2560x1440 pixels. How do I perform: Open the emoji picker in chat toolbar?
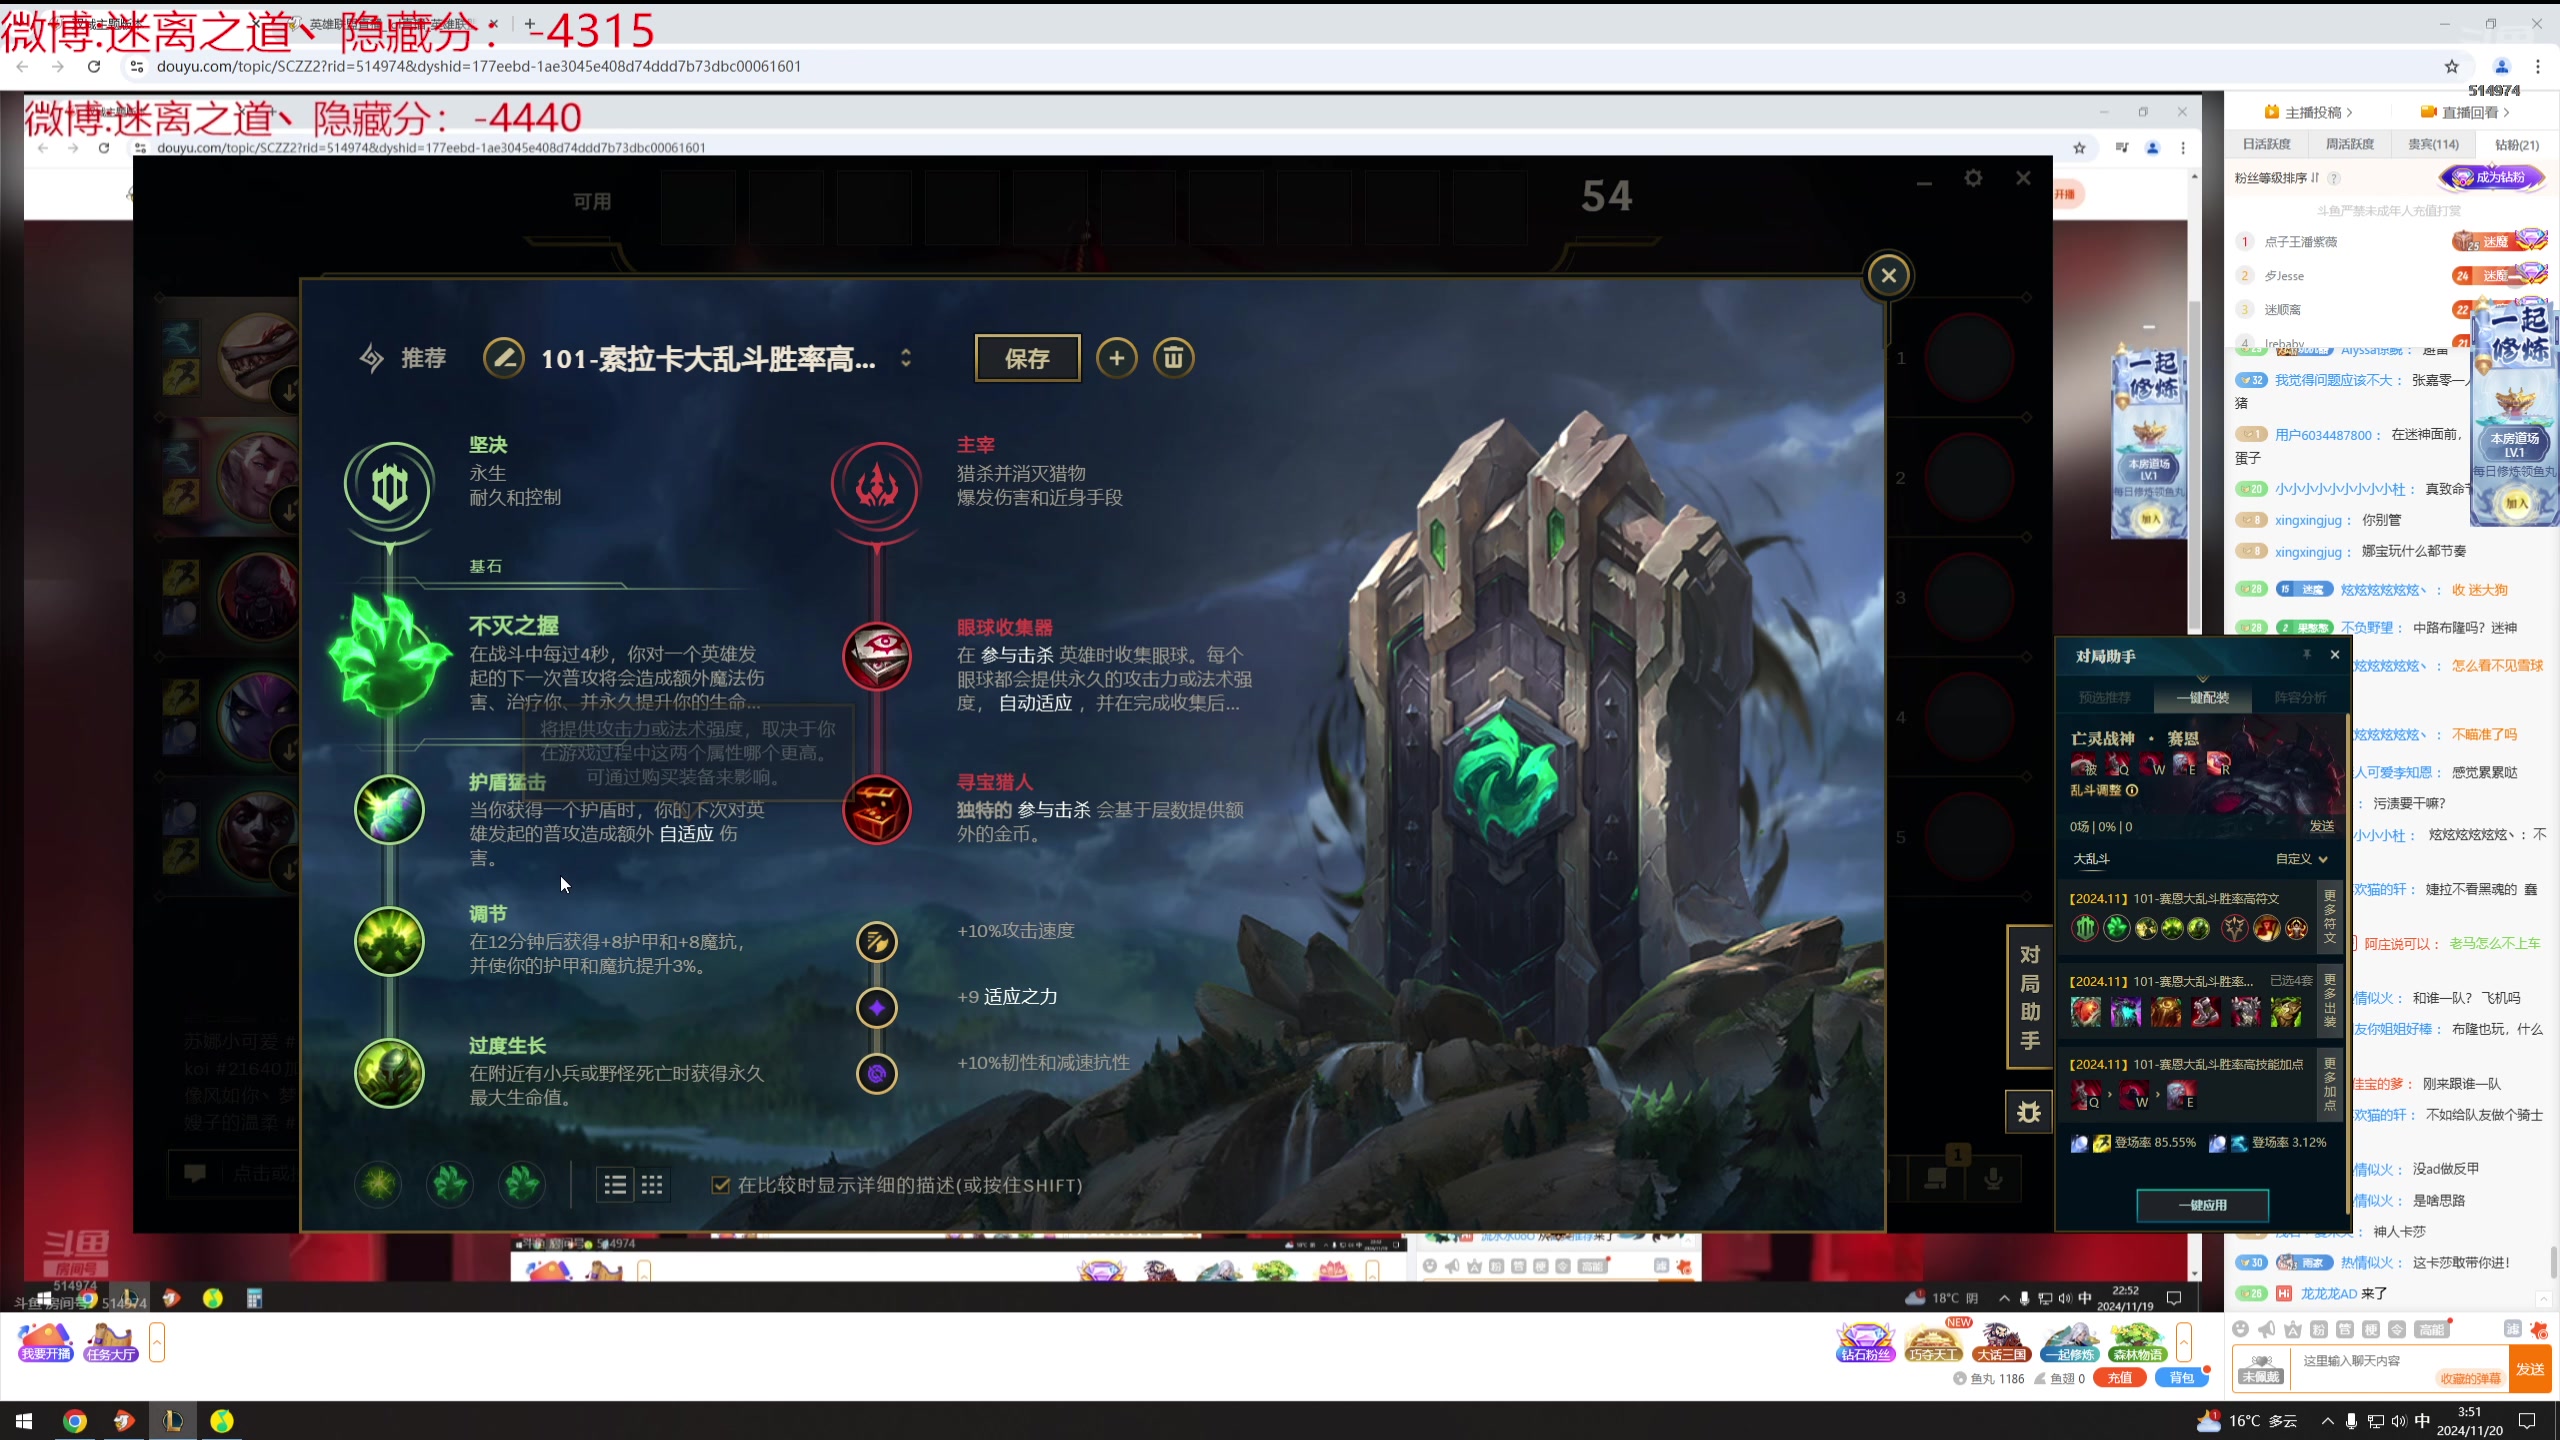point(2241,1329)
